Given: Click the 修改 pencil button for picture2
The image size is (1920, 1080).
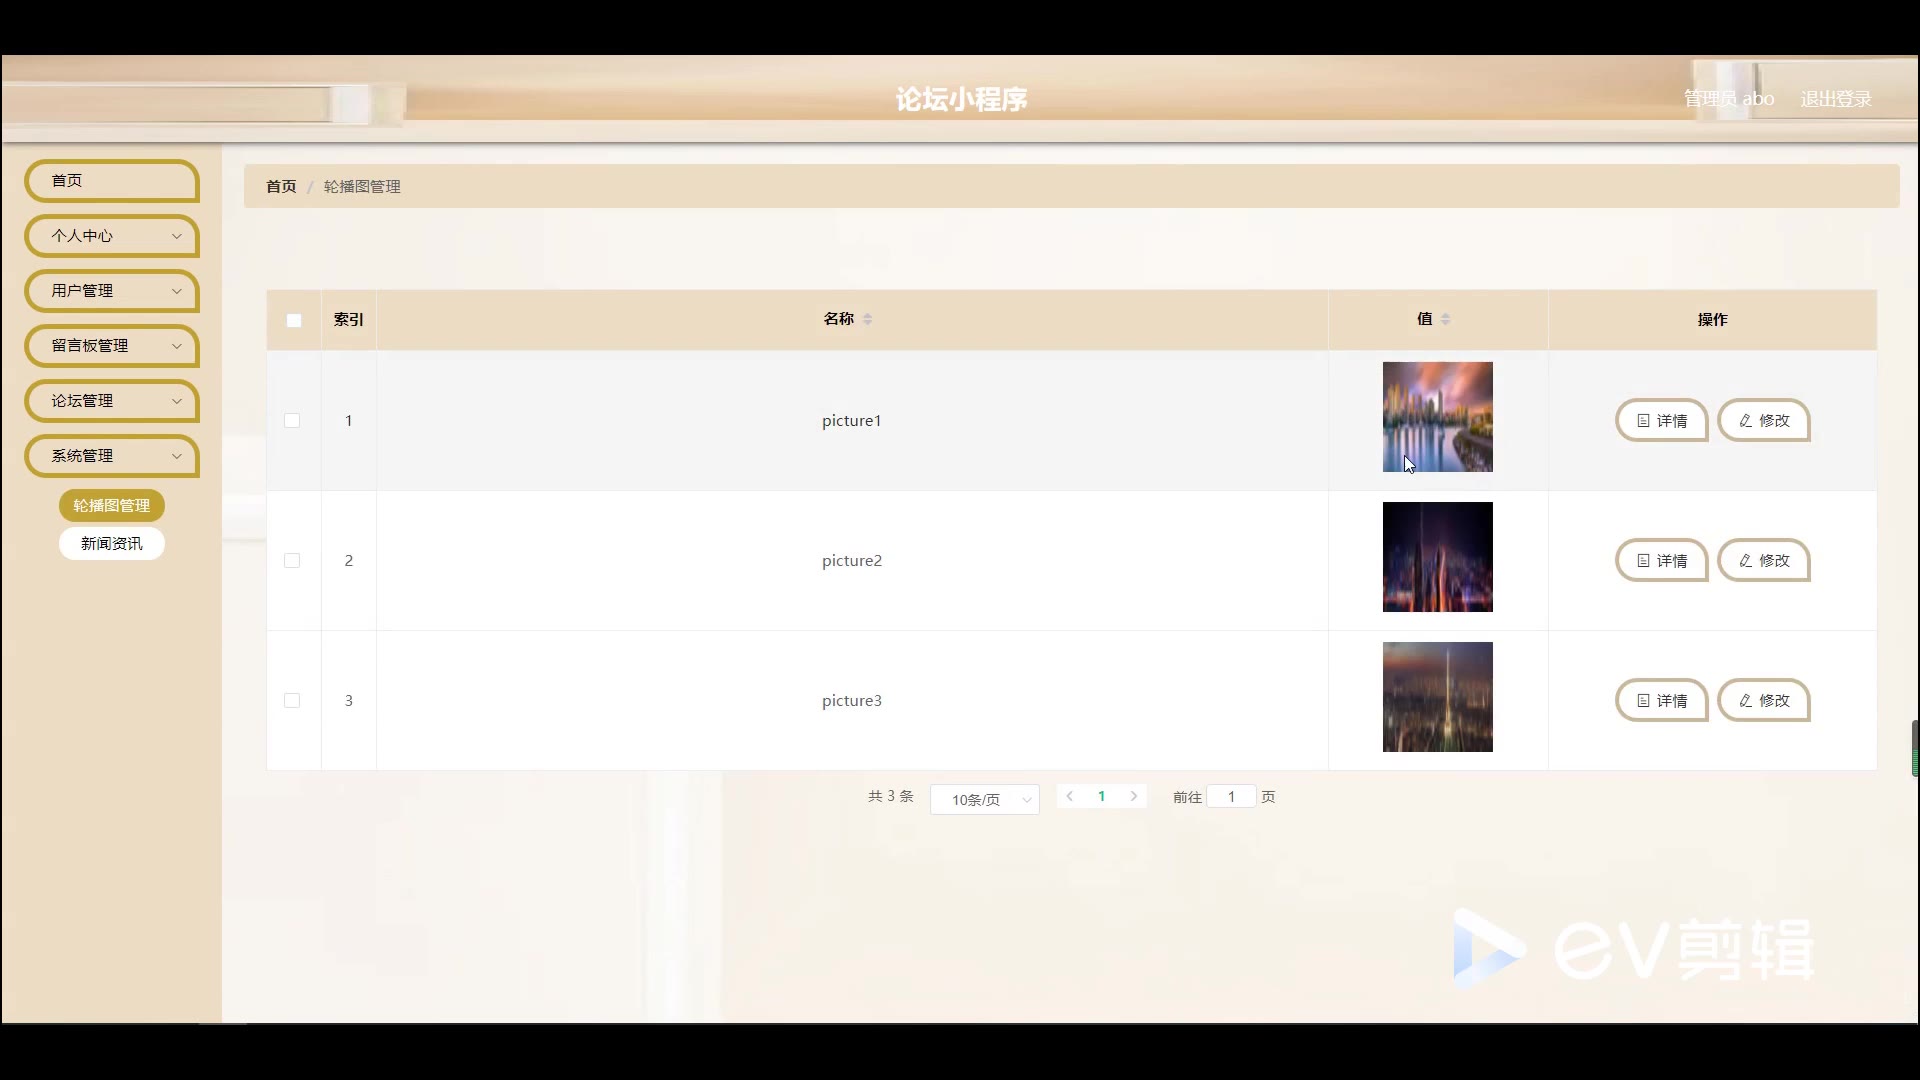Looking at the screenshot, I should 1763,561.
